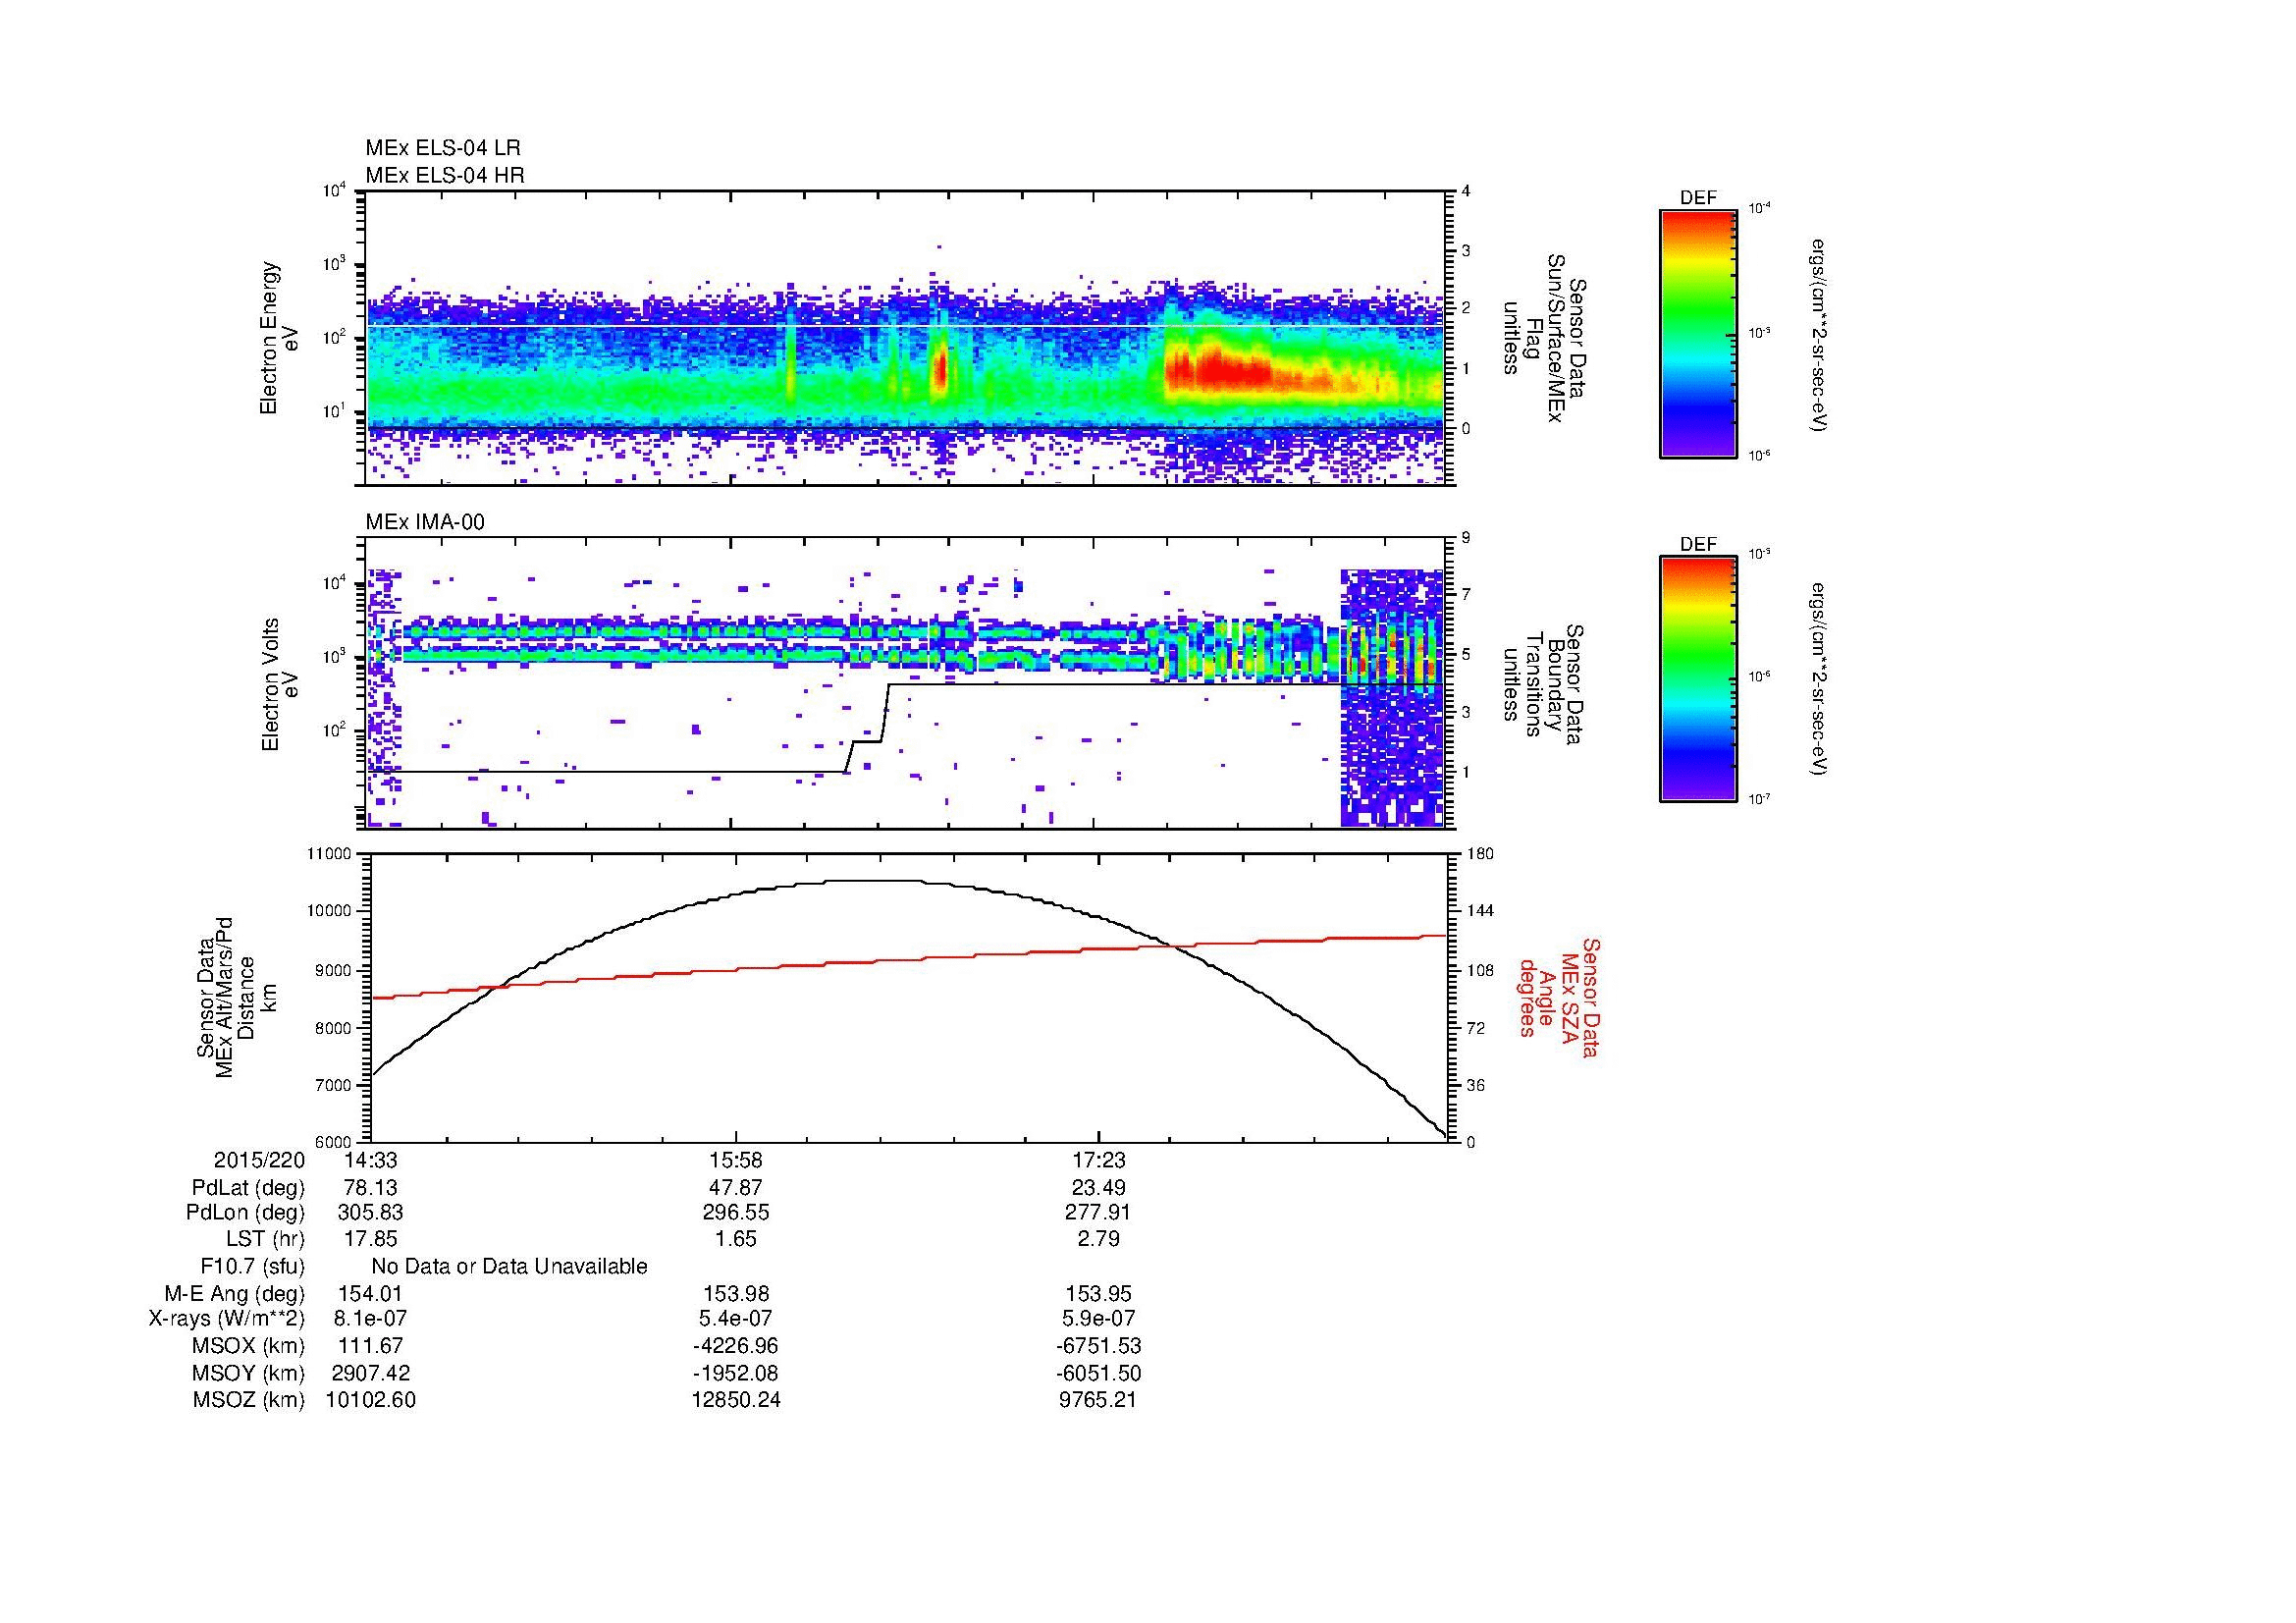
Task: Click the 'MSOX (km)' row label
Action: tap(249, 1346)
